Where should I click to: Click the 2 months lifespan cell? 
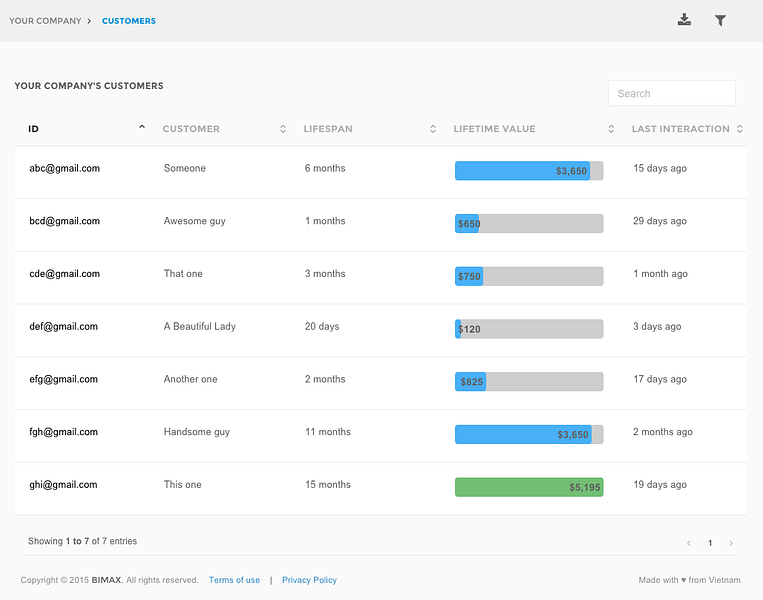pyautogui.click(x=325, y=379)
